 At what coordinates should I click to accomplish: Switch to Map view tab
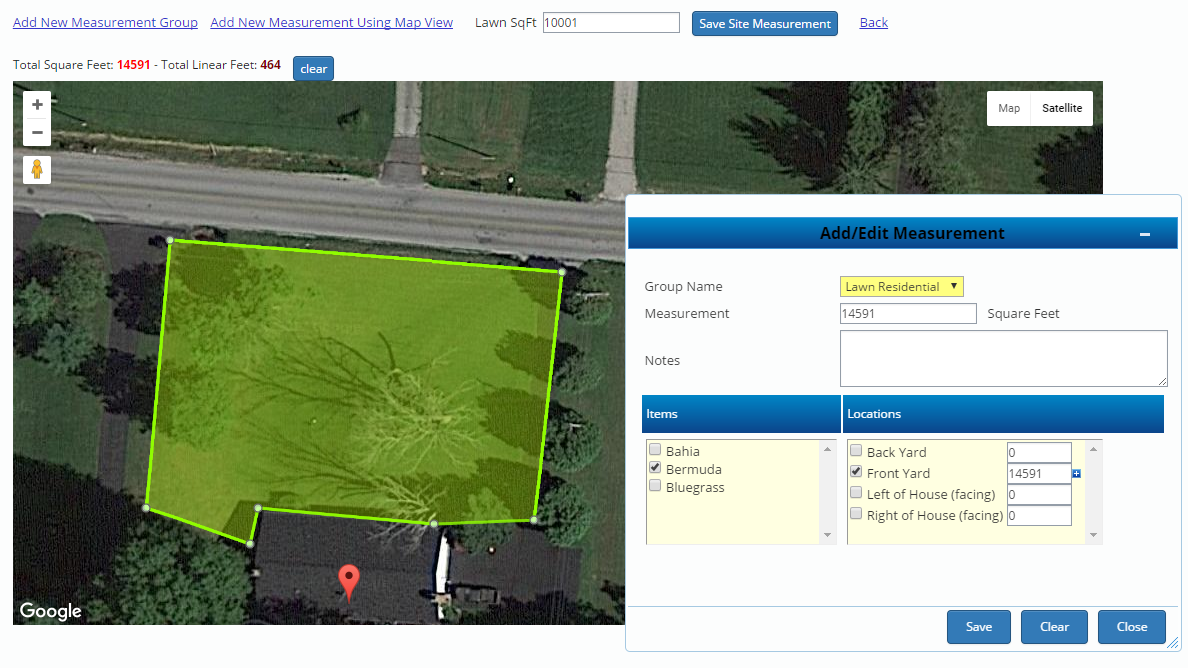click(x=1008, y=108)
